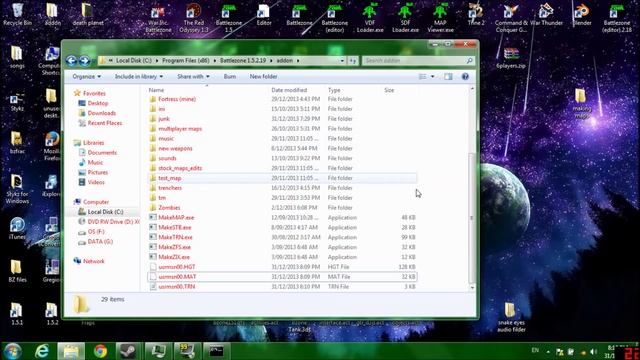Toggle the preview pane icon in Explorer
The width and height of the screenshot is (640, 360).
point(448,77)
